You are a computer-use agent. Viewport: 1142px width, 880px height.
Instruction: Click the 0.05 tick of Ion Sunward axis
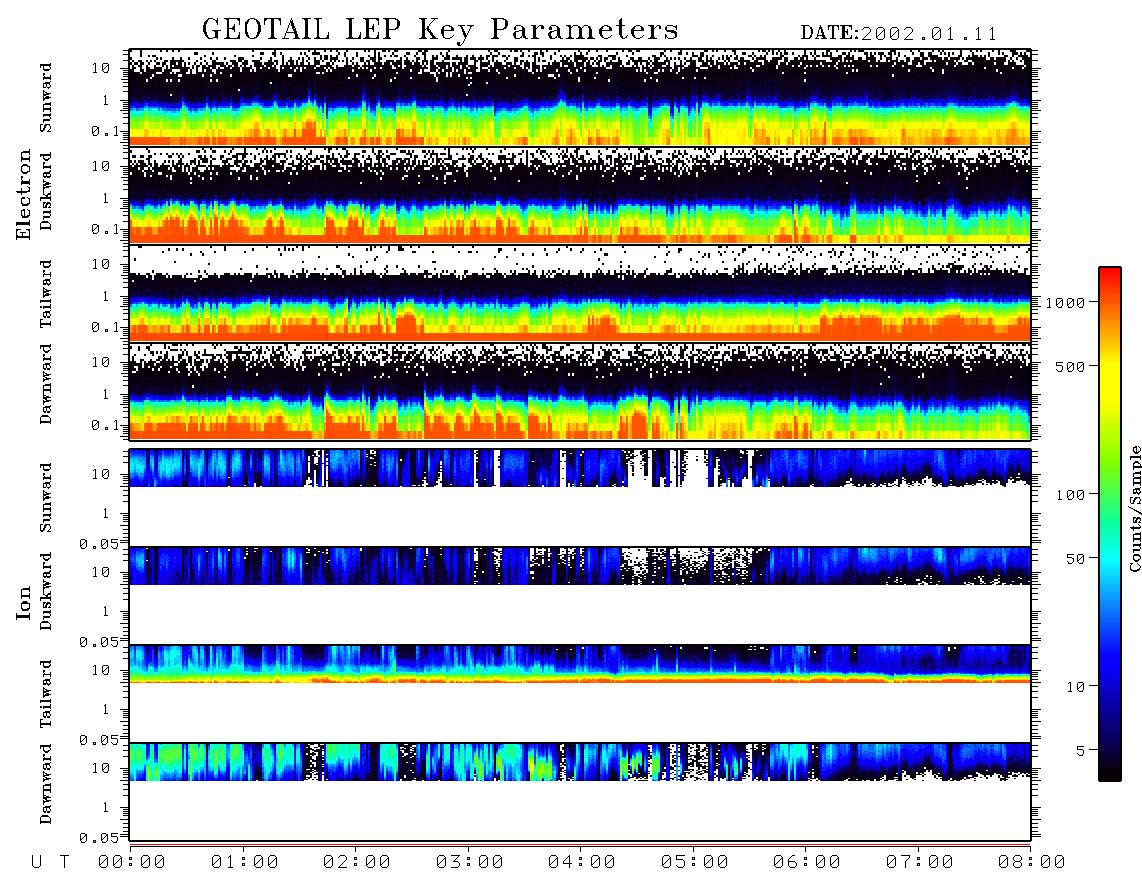click(98, 544)
